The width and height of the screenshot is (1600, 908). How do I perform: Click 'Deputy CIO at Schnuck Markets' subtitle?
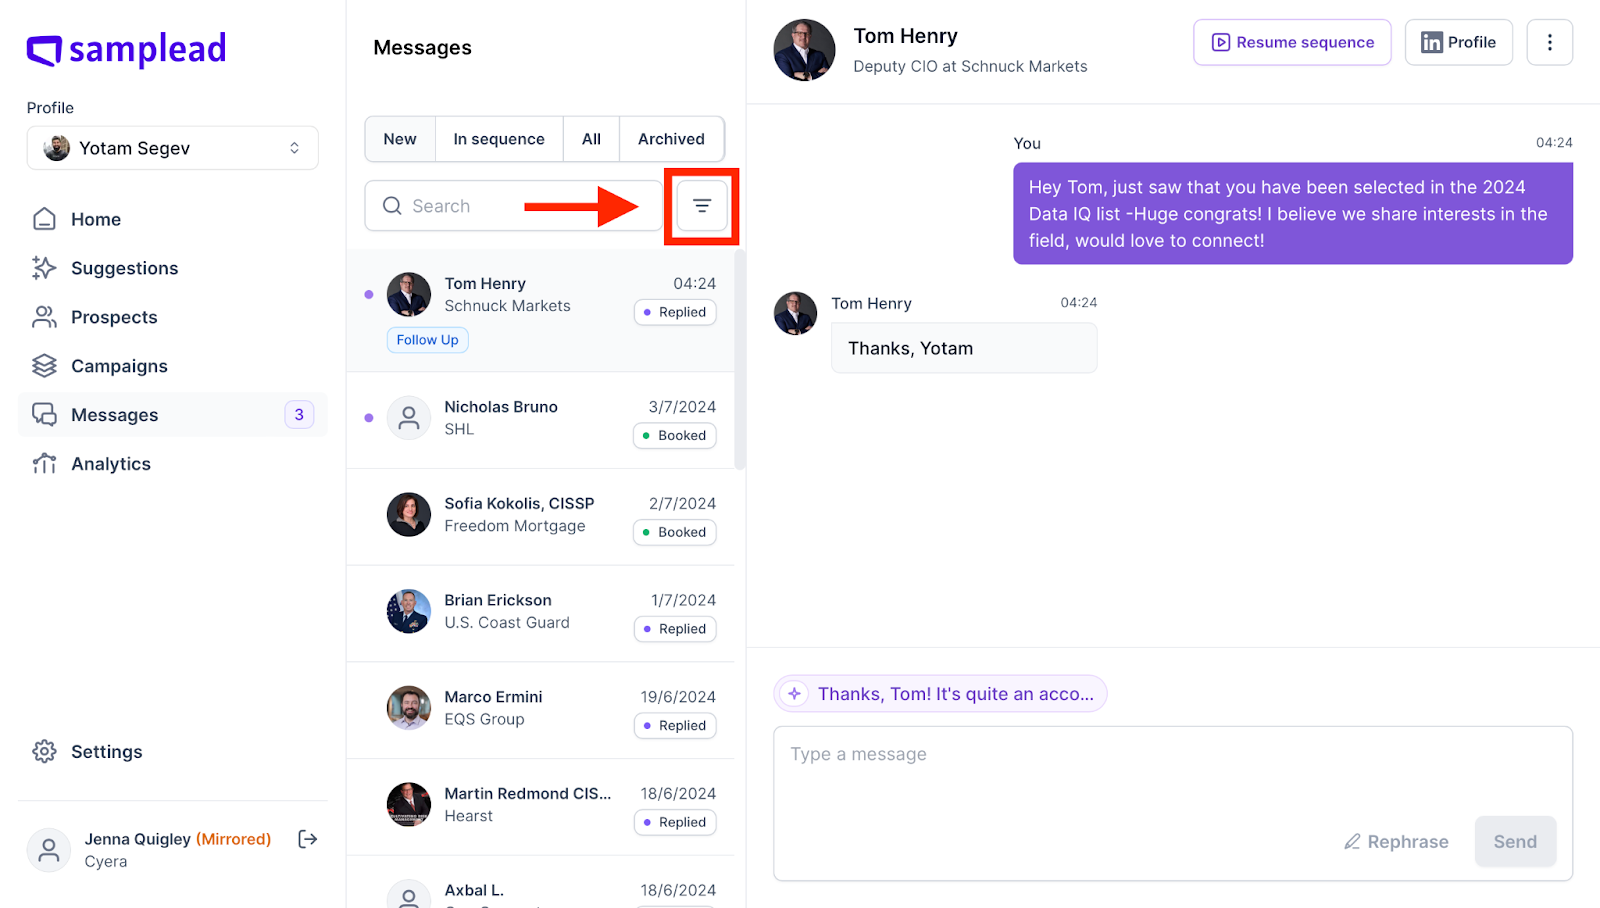[970, 67]
